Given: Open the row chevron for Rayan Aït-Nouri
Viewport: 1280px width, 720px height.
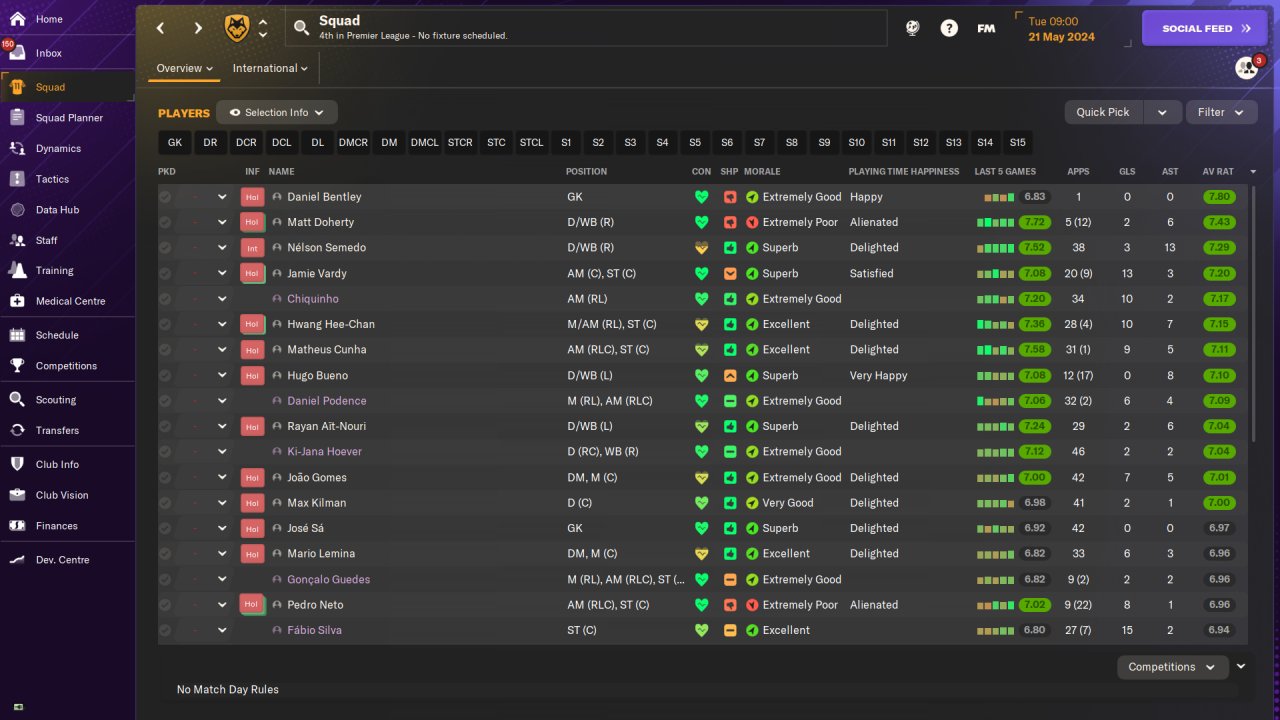Looking at the screenshot, I should tap(222, 426).
